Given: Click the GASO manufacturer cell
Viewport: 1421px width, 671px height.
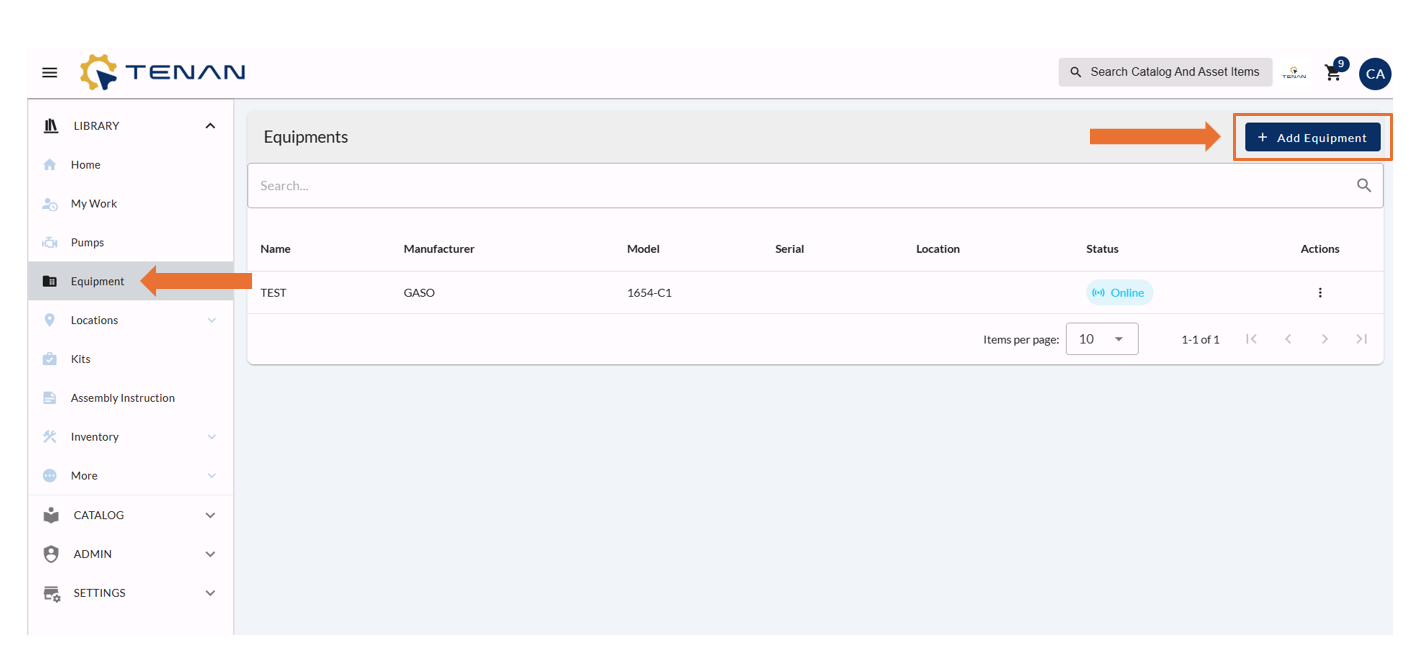Looking at the screenshot, I should 419,293.
